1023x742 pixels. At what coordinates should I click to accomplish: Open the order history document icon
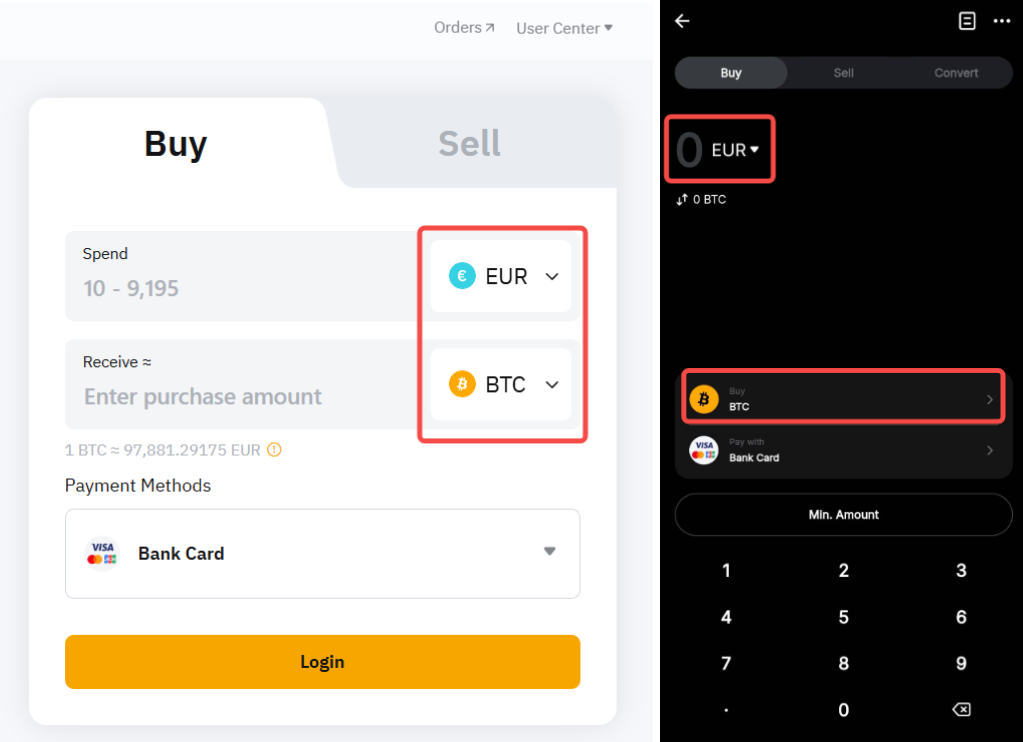click(967, 21)
